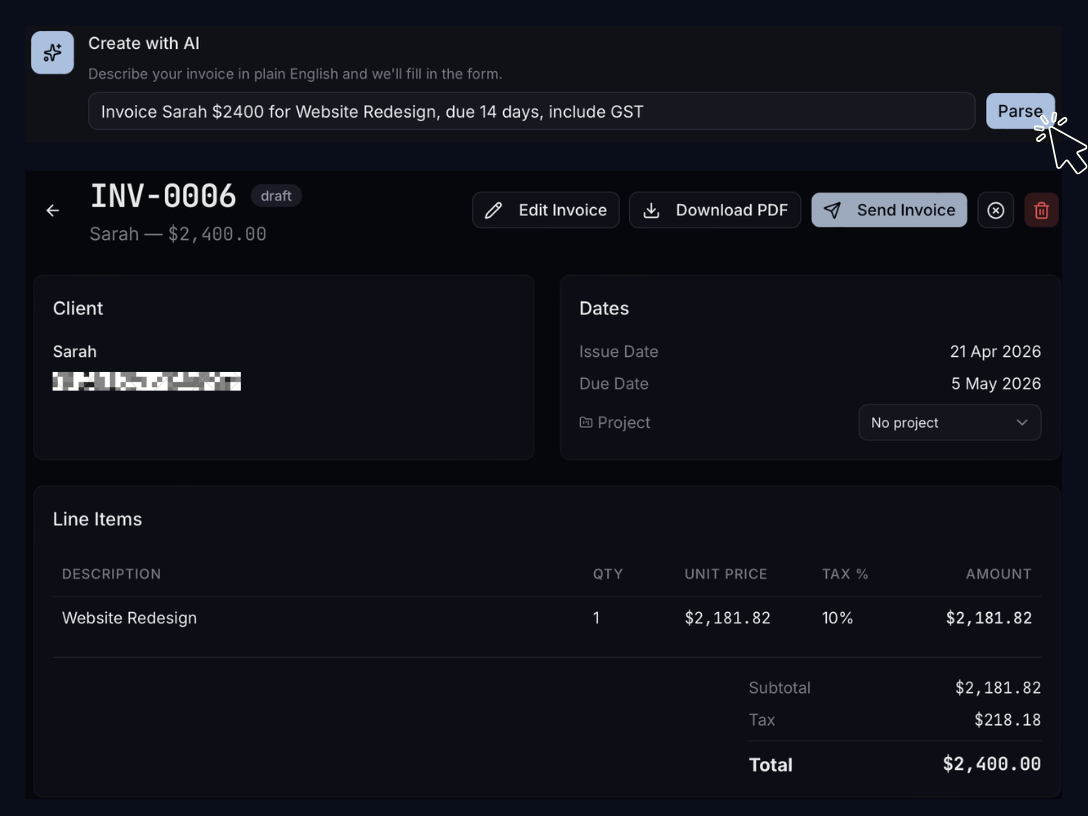Viewport: 1088px width, 816px height.
Task: Click the Total amount $2,400.00
Action: point(992,764)
